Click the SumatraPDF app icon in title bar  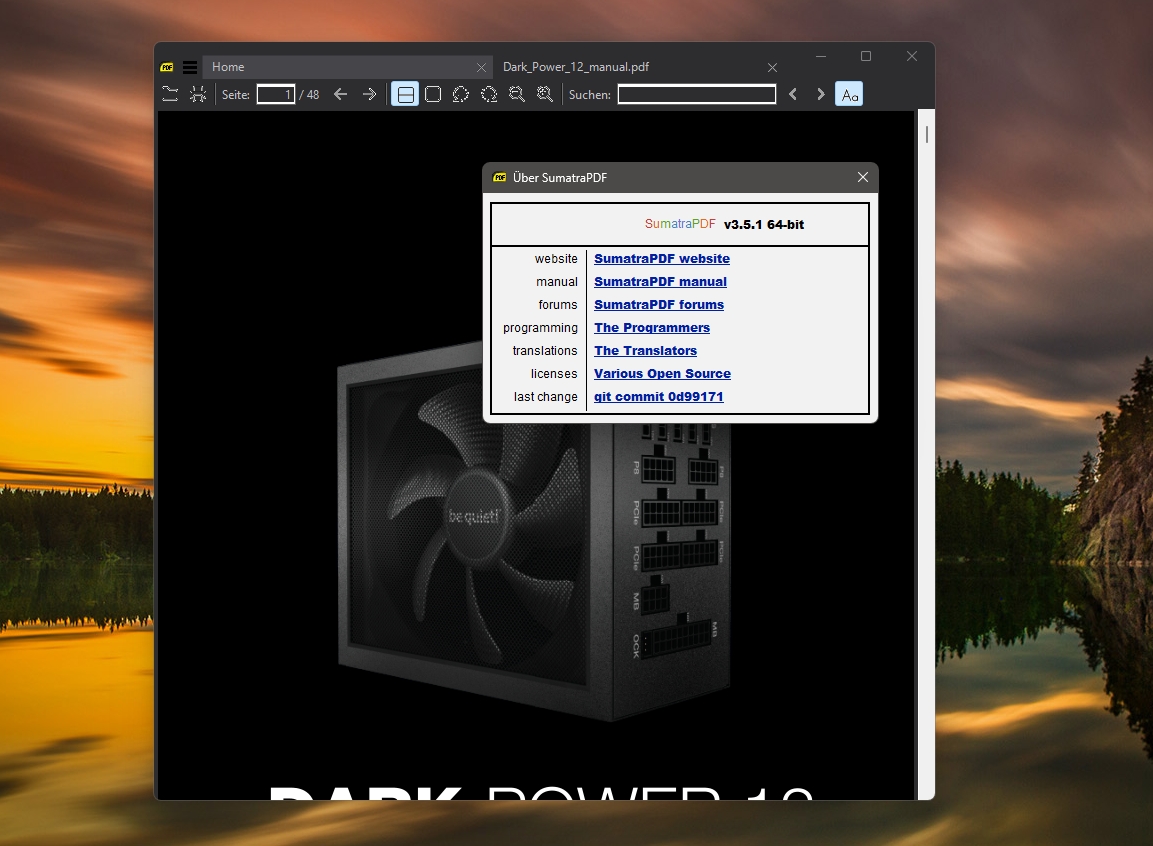tap(167, 67)
